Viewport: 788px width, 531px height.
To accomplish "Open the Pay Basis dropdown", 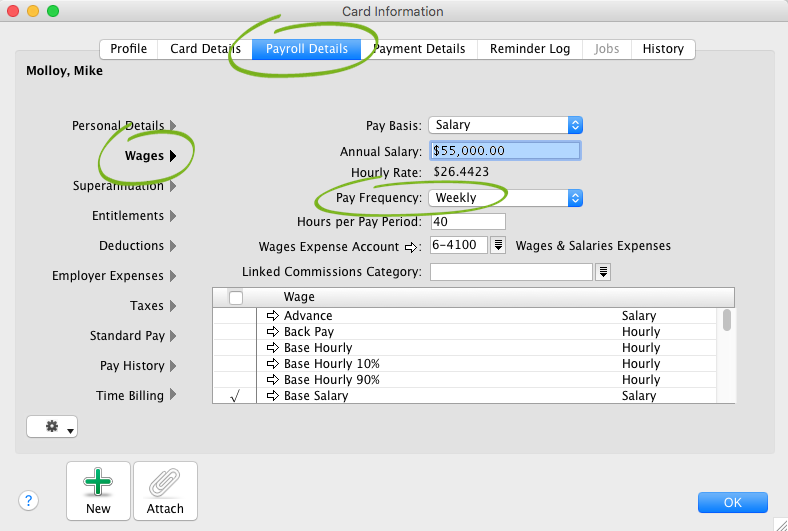I will (505, 125).
